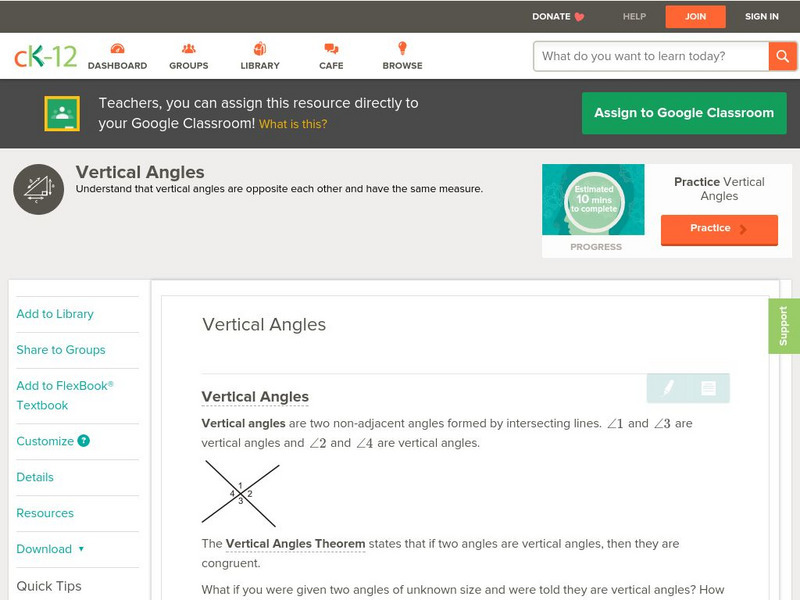Click the Download sidebar link
Screen dimensions: 800x600
[44, 549]
